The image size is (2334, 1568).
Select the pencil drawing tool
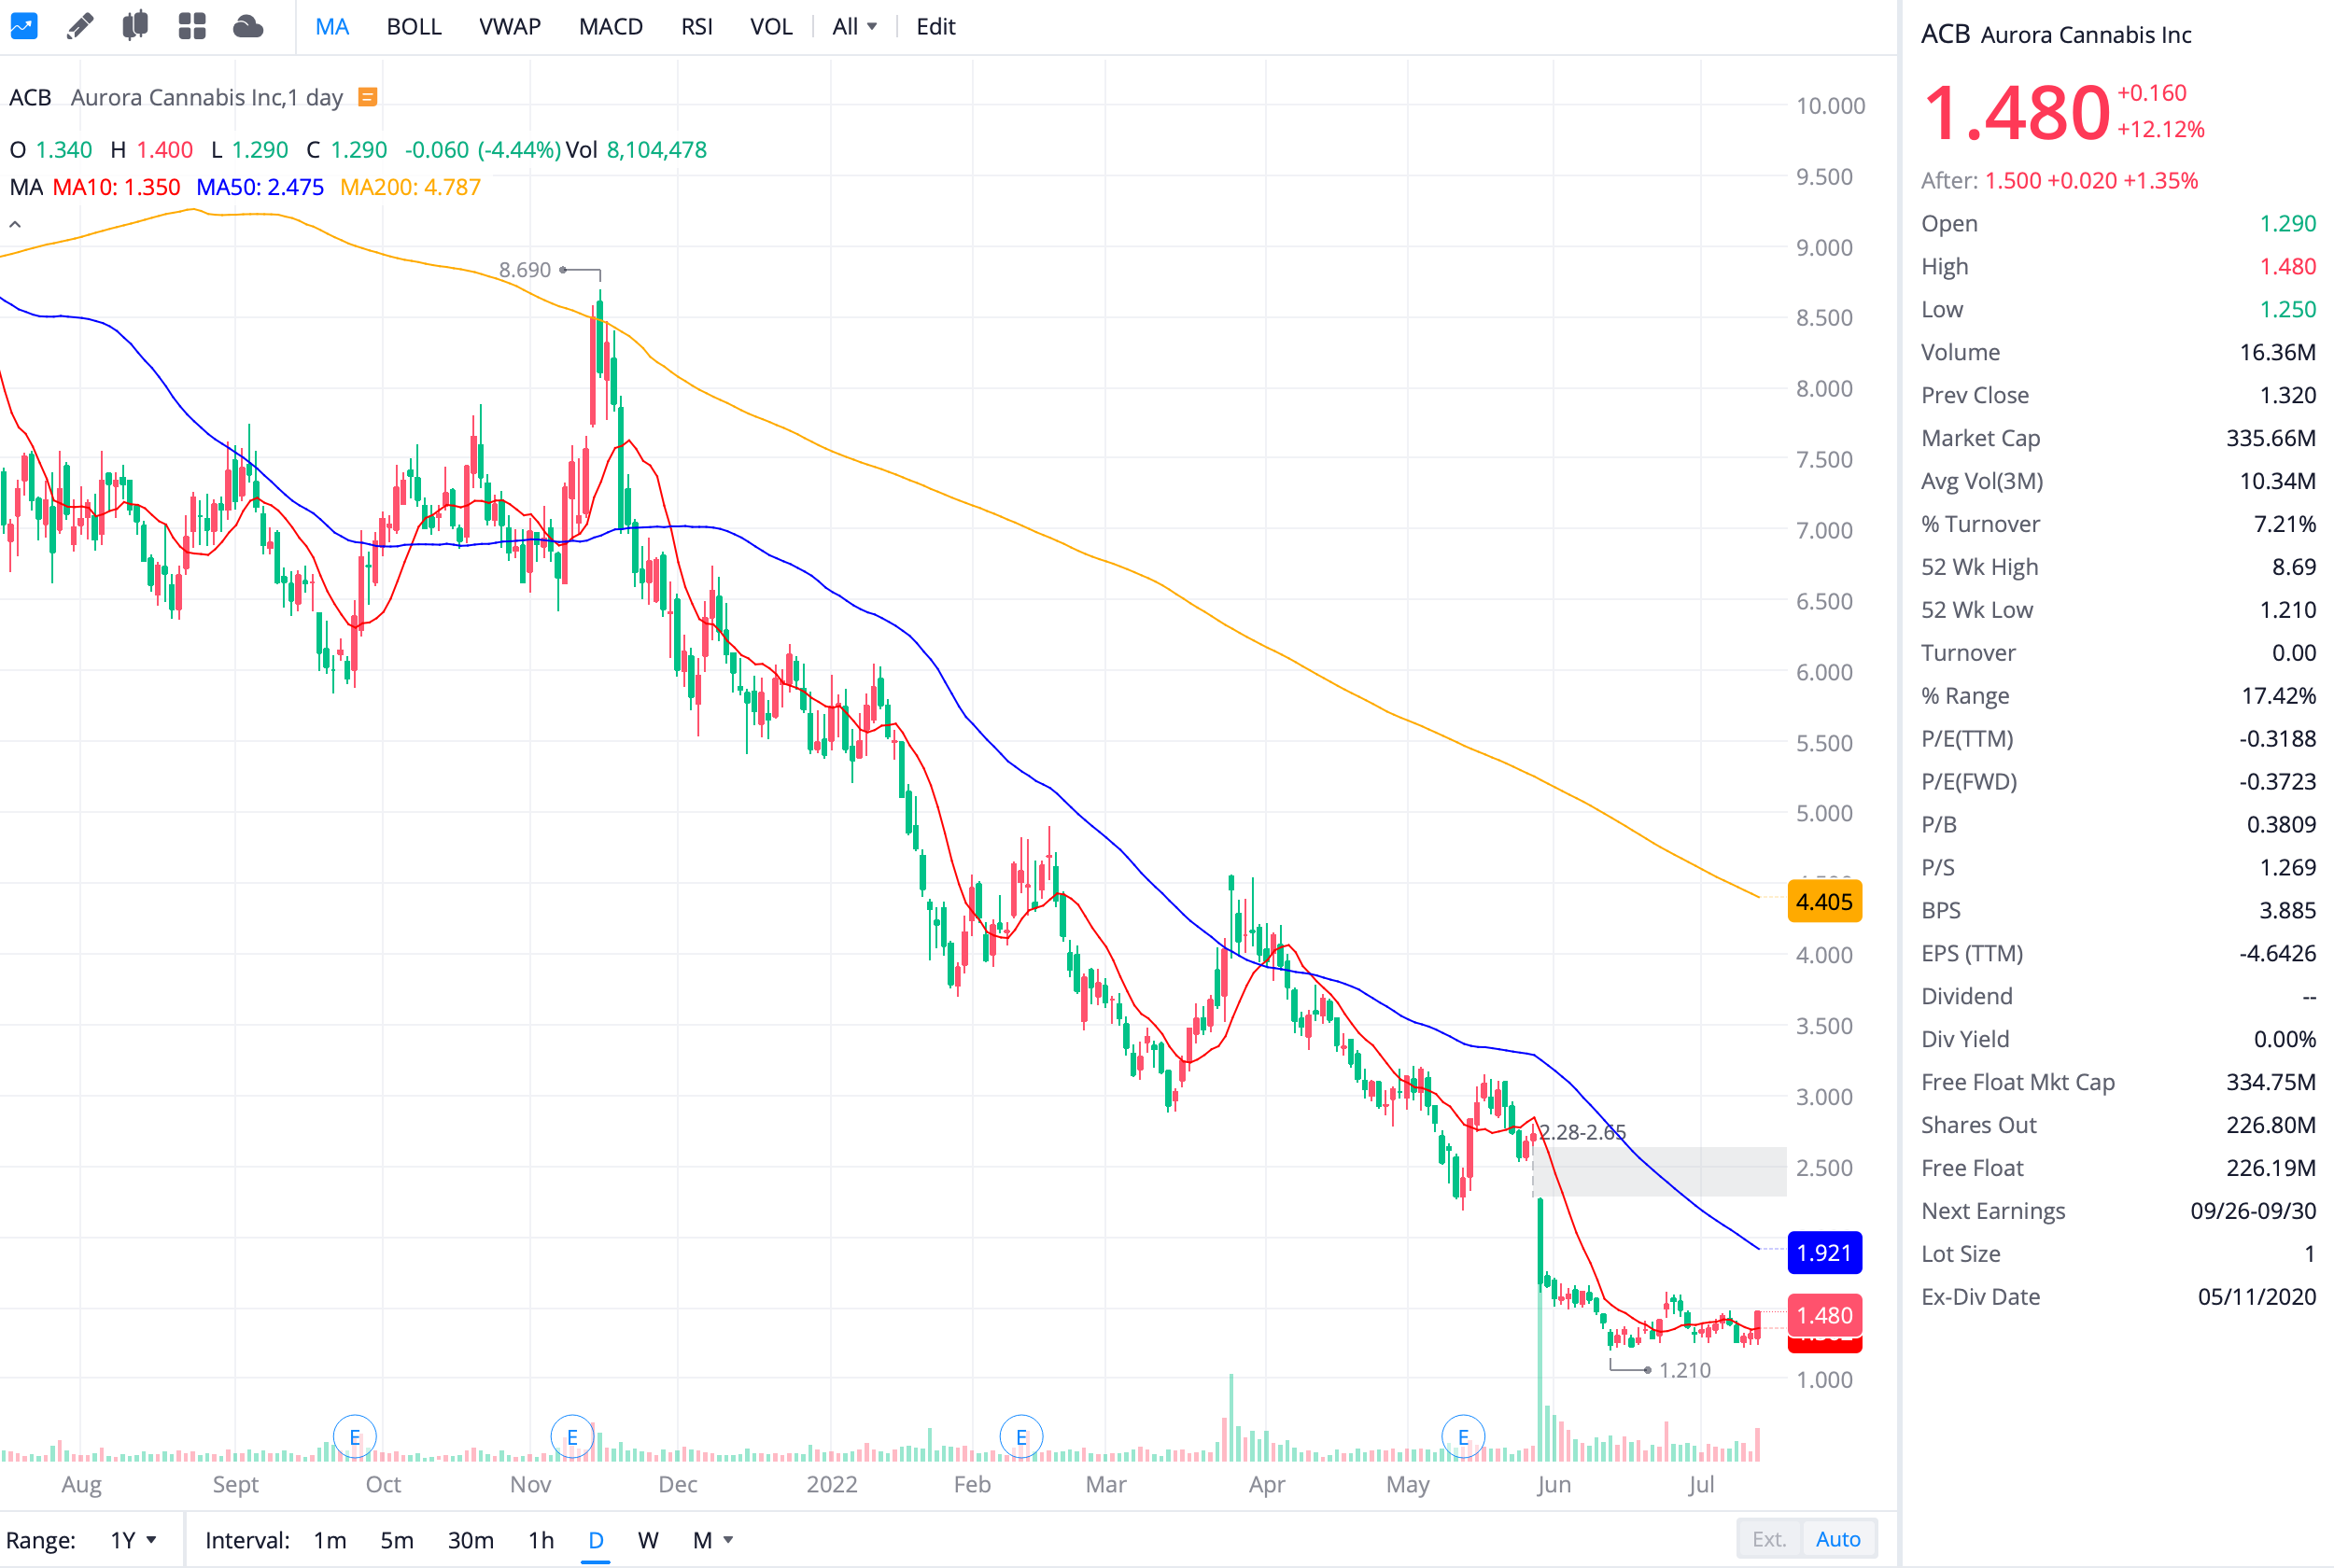80,26
